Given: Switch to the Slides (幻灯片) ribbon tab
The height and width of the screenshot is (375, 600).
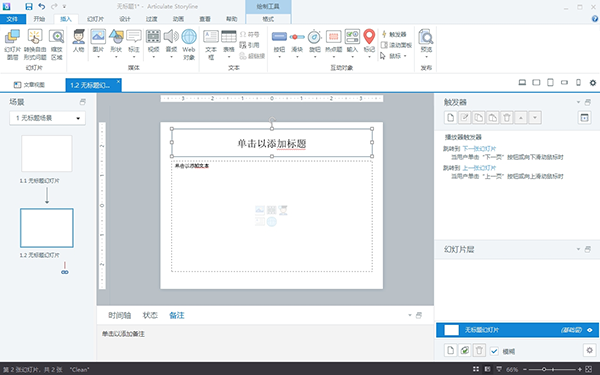Looking at the screenshot, I should pos(95,19).
